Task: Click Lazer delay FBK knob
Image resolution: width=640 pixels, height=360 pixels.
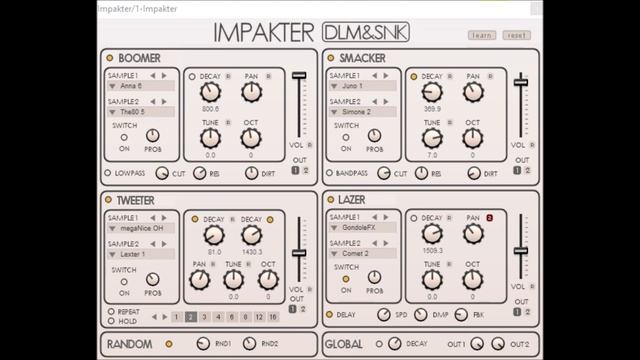Action: pyautogui.click(x=461, y=315)
